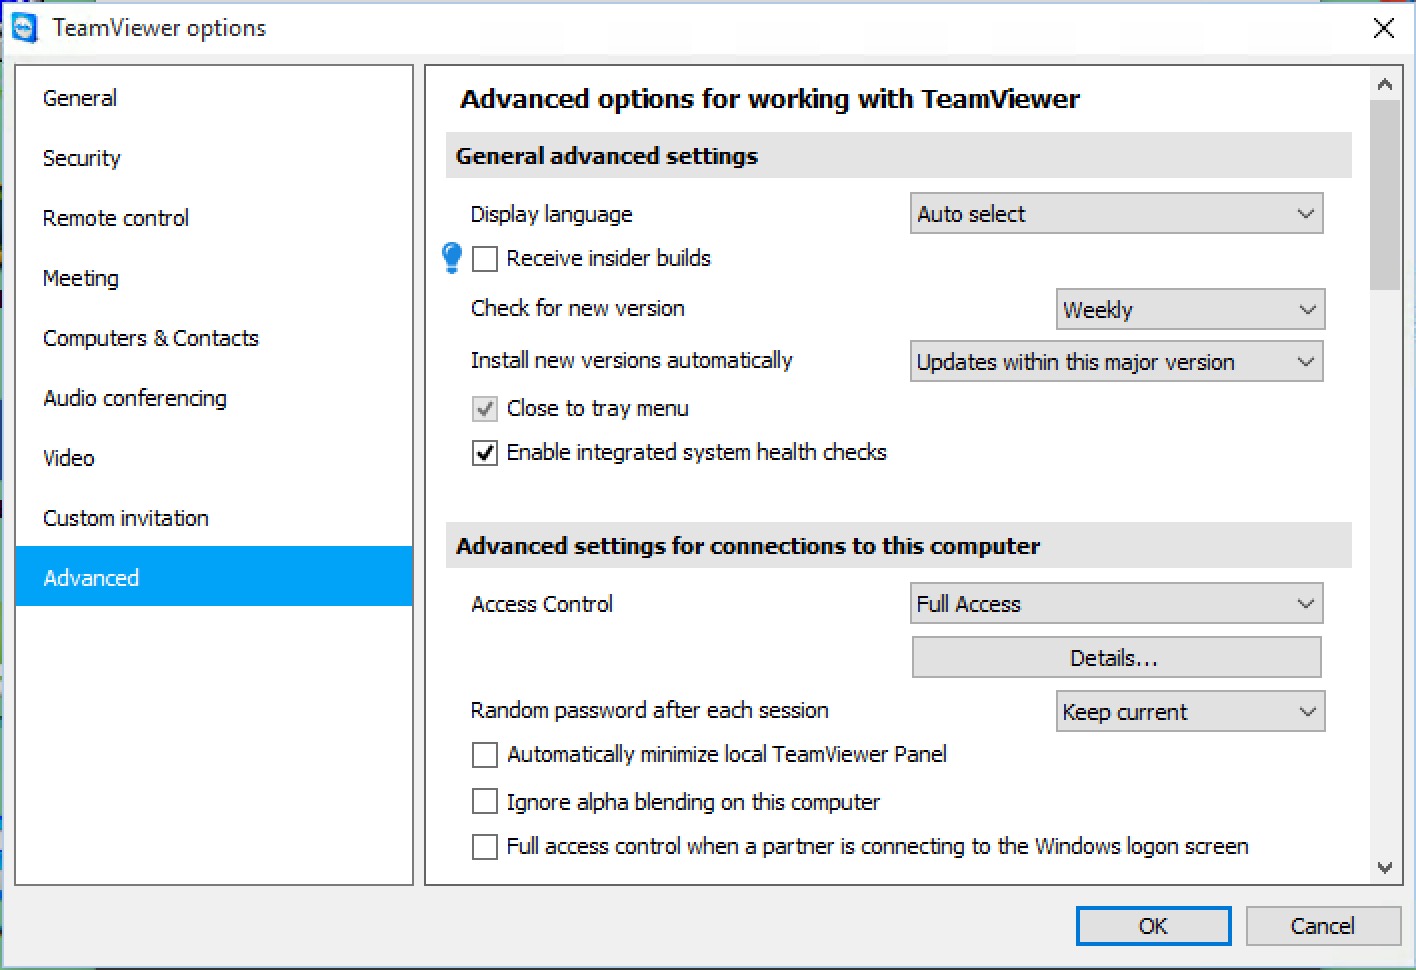Image resolution: width=1416 pixels, height=970 pixels.
Task: Open the Display language dropdown
Action: (1116, 214)
